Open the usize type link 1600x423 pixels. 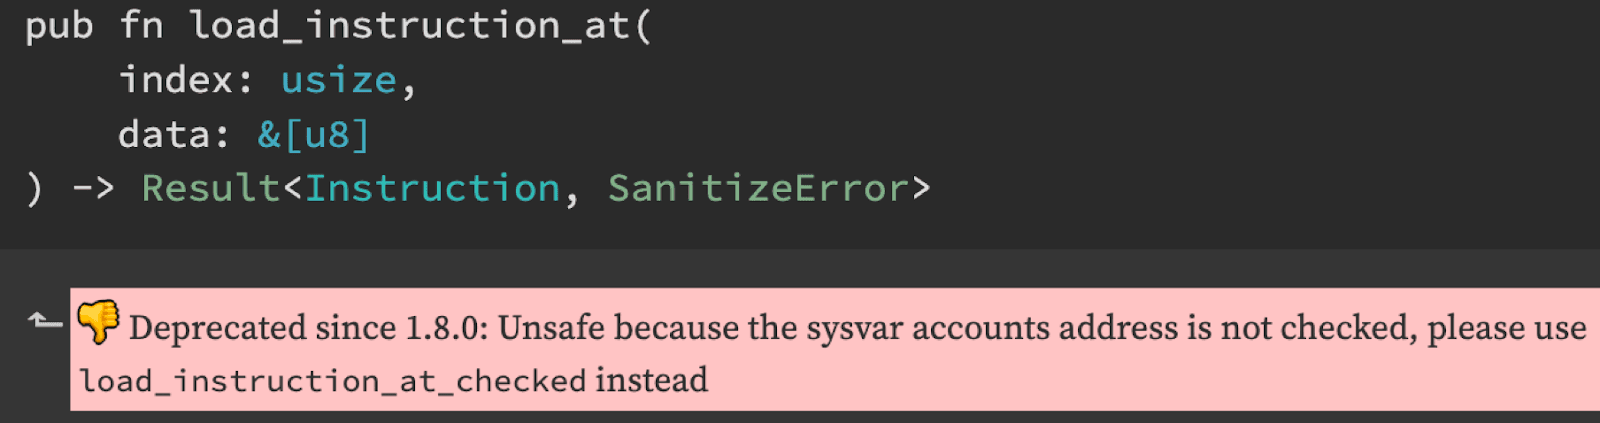click(338, 80)
